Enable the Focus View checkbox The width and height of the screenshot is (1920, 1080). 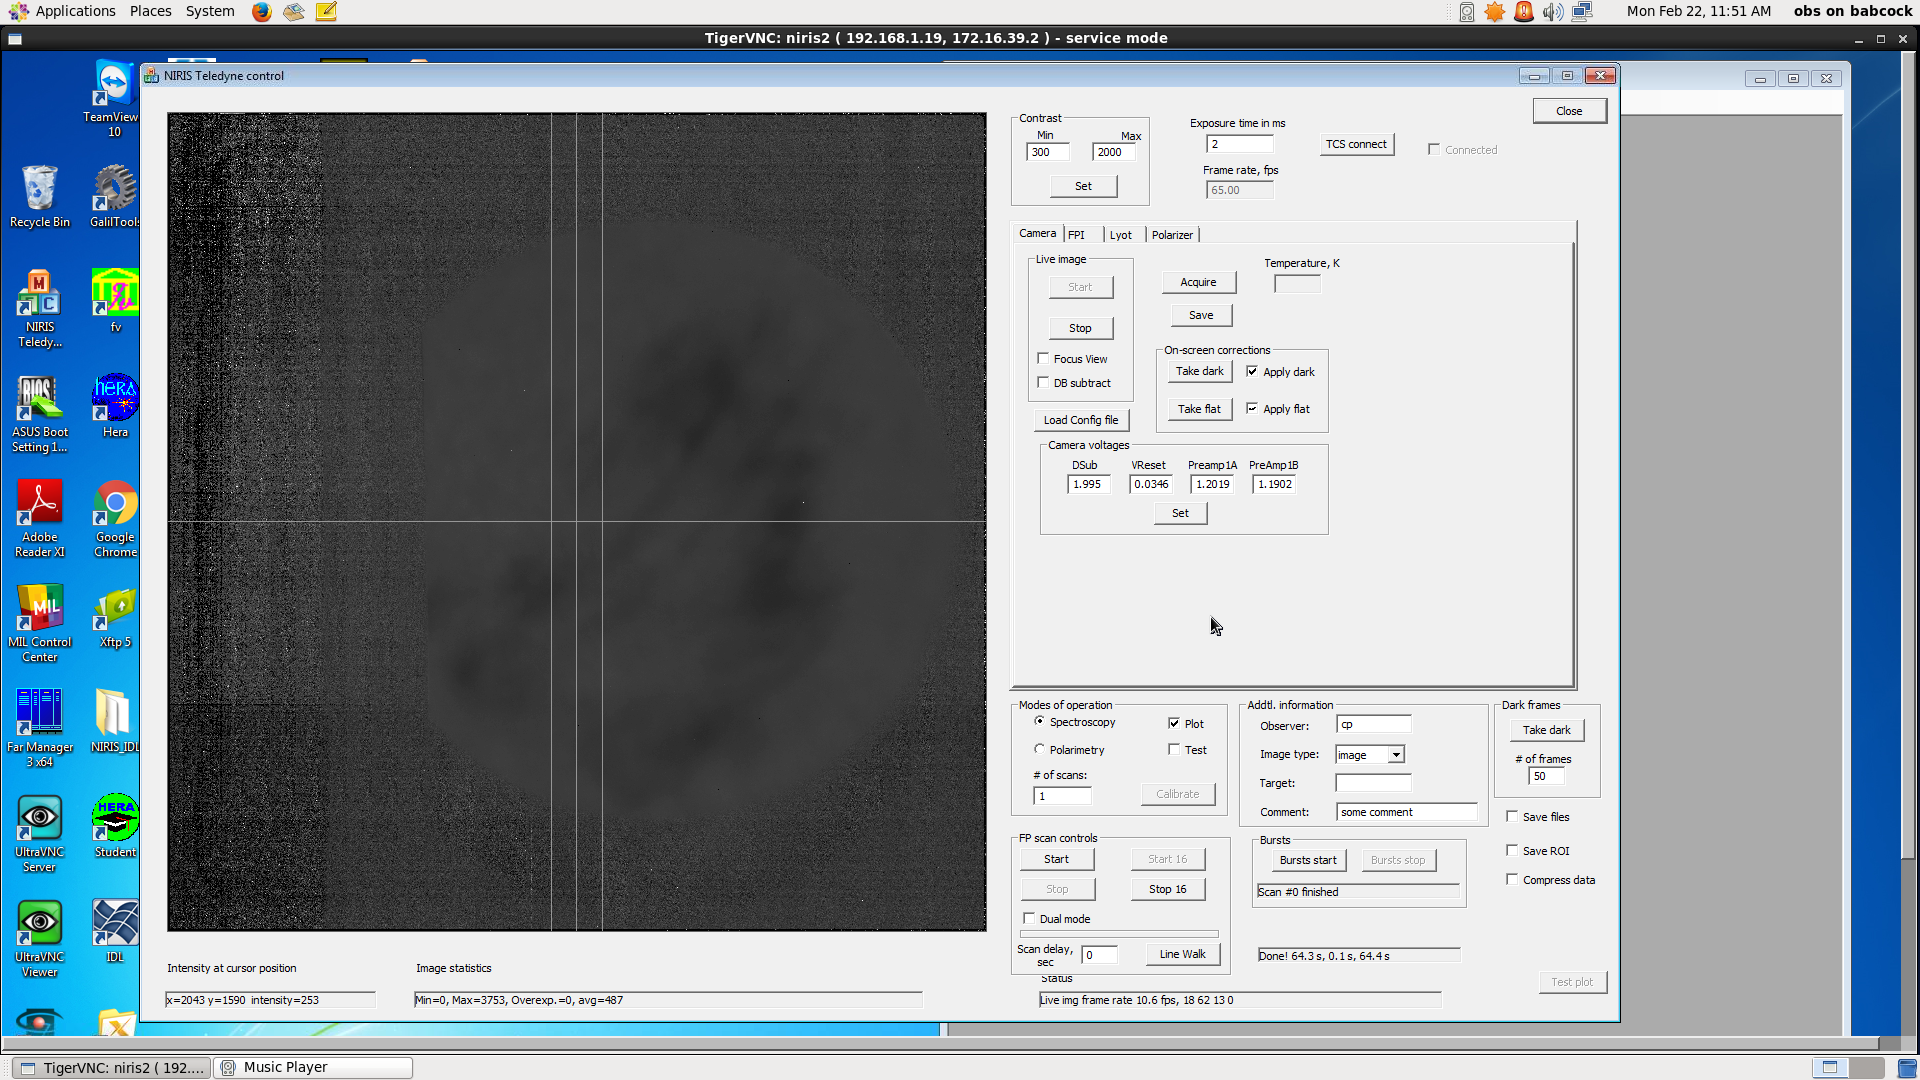click(x=1043, y=358)
